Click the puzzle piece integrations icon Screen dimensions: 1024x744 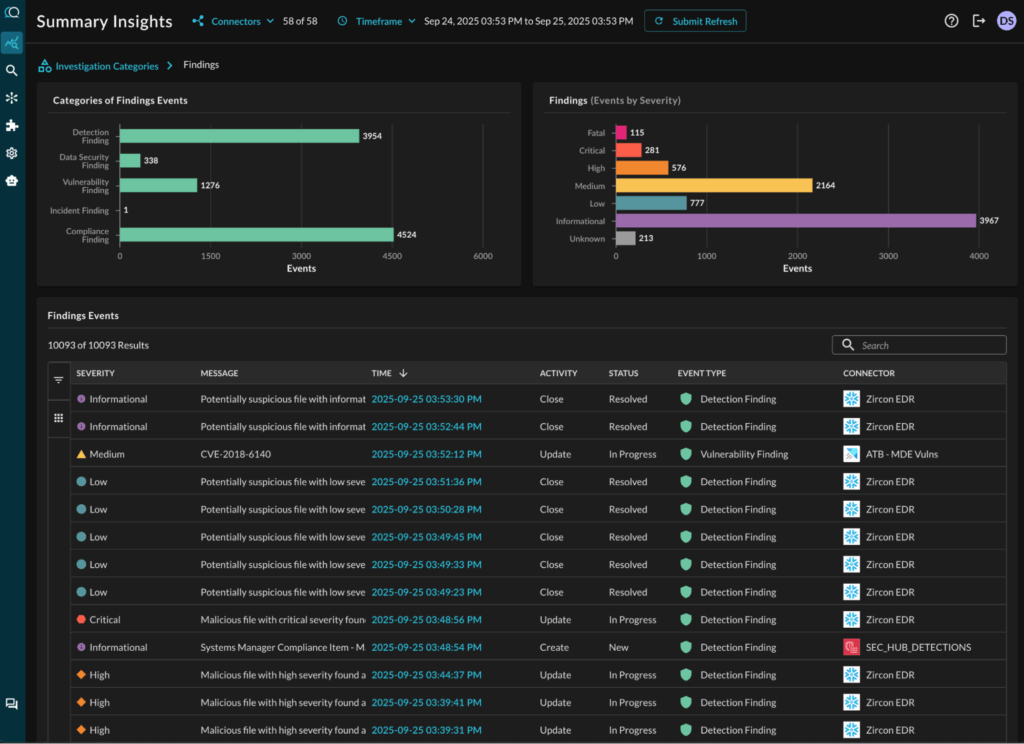click(x=12, y=126)
